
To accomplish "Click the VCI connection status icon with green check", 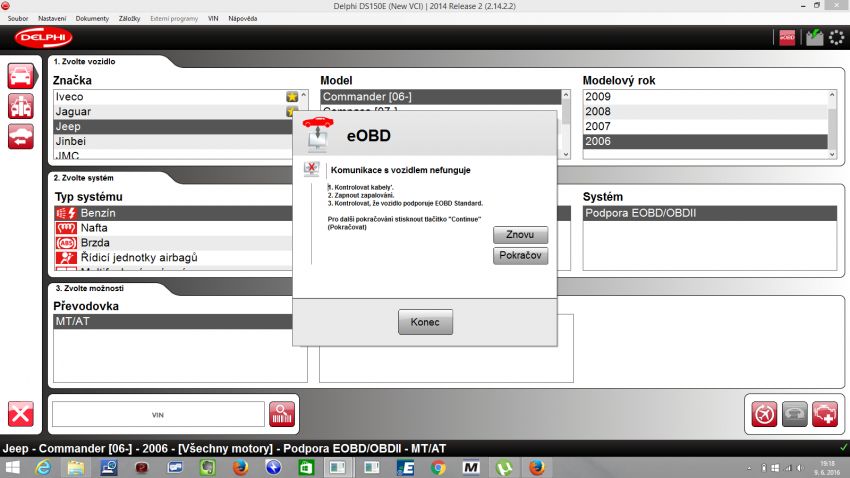I will pos(814,37).
